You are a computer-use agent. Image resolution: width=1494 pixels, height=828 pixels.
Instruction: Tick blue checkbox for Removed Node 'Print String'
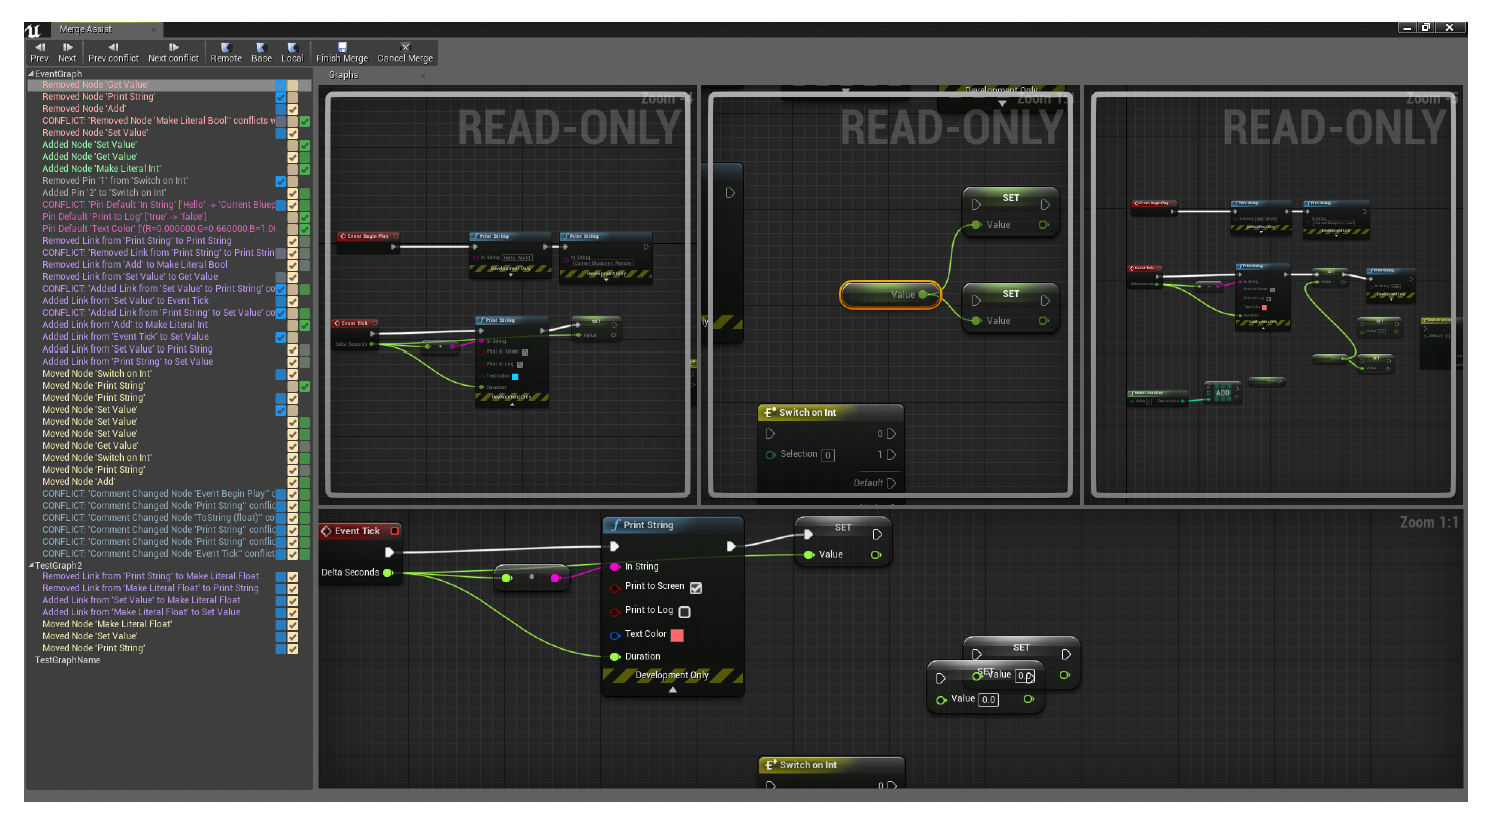[x=281, y=97]
